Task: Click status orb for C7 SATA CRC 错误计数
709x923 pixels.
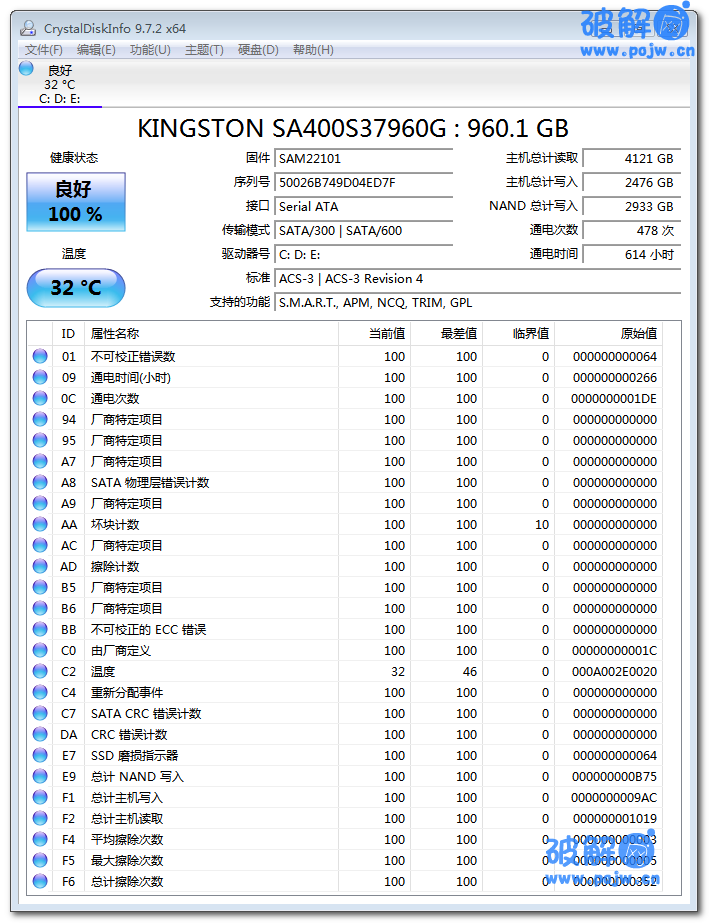Action: tap(40, 713)
